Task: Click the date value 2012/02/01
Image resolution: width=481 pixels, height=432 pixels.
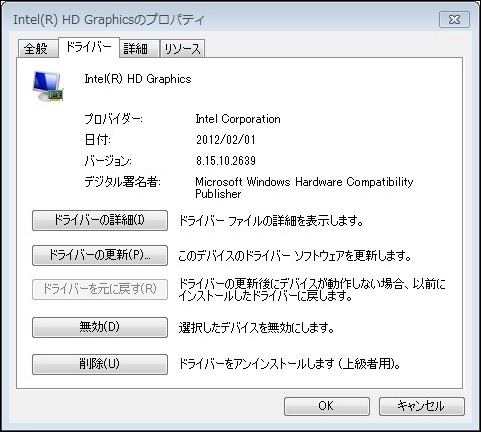Action: click(226, 140)
